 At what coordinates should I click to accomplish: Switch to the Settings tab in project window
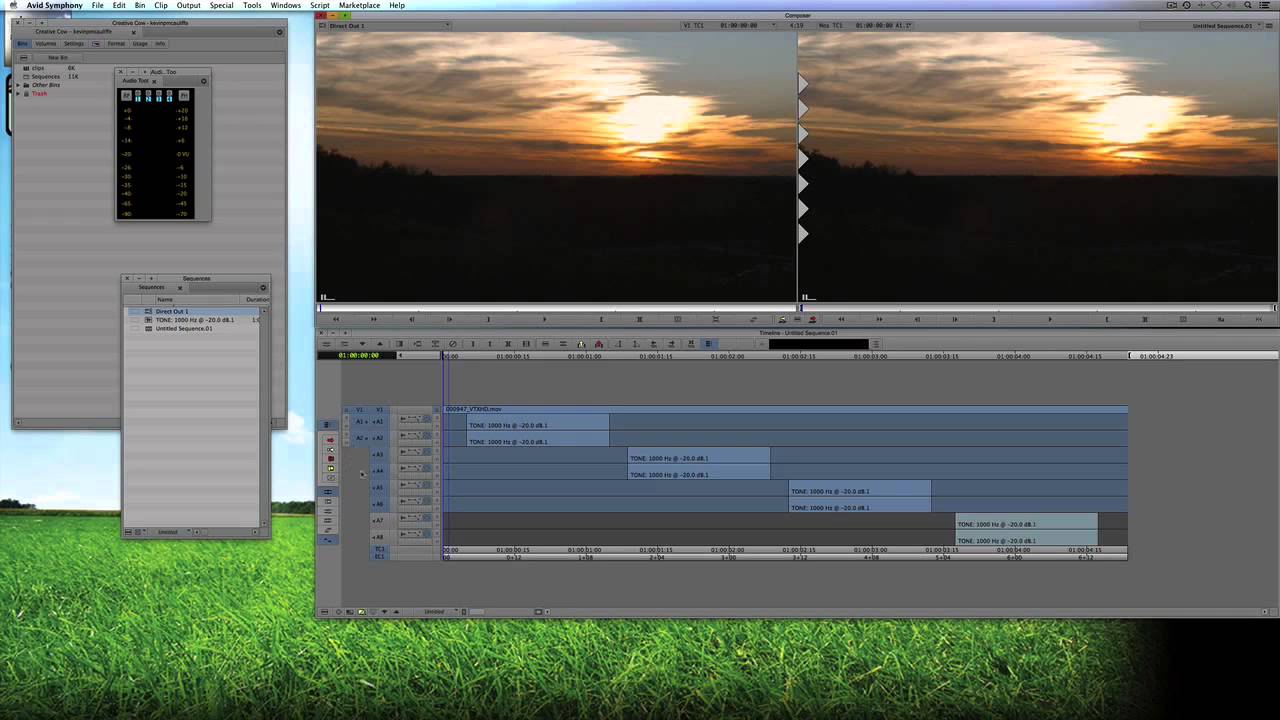pyautogui.click(x=74, y=44)
